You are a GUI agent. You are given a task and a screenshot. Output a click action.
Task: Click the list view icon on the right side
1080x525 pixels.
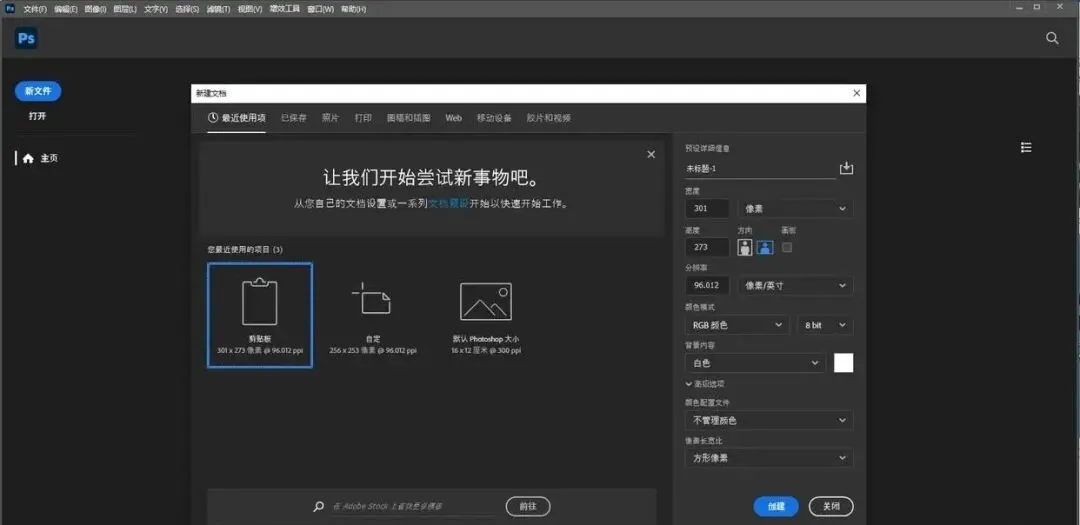(1026, 147)
